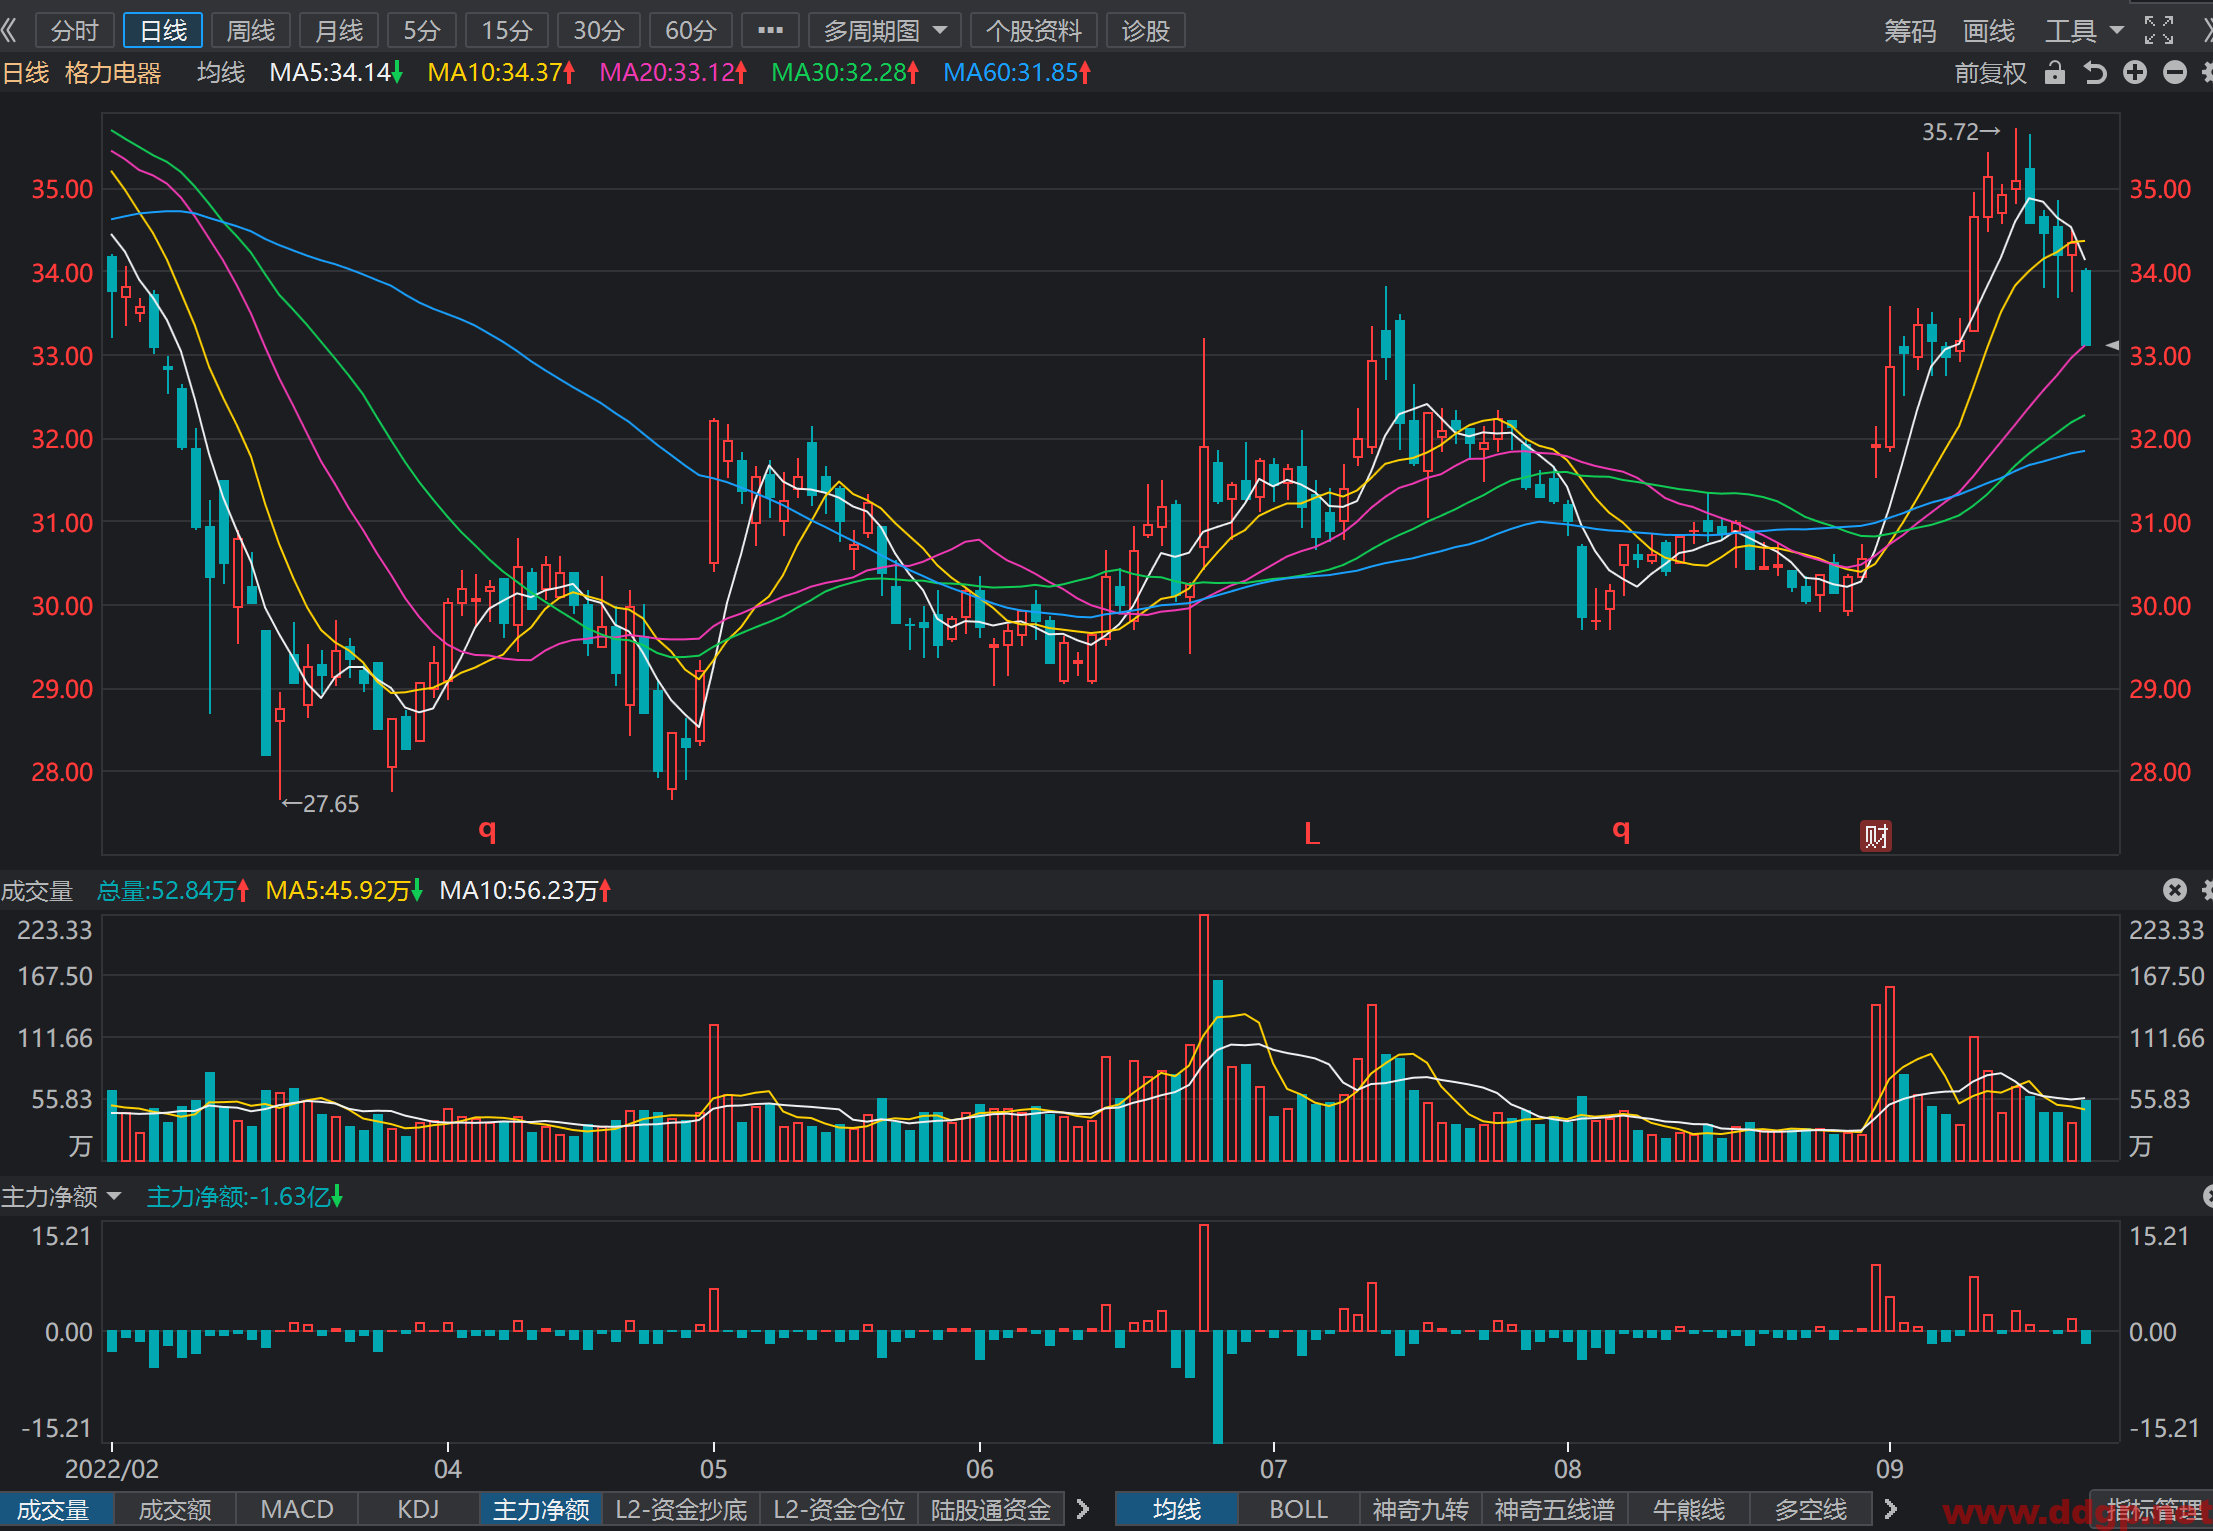Click the red L event marker
This screenshot has width=2213, height=1531.
click(x=1312, y=833)
